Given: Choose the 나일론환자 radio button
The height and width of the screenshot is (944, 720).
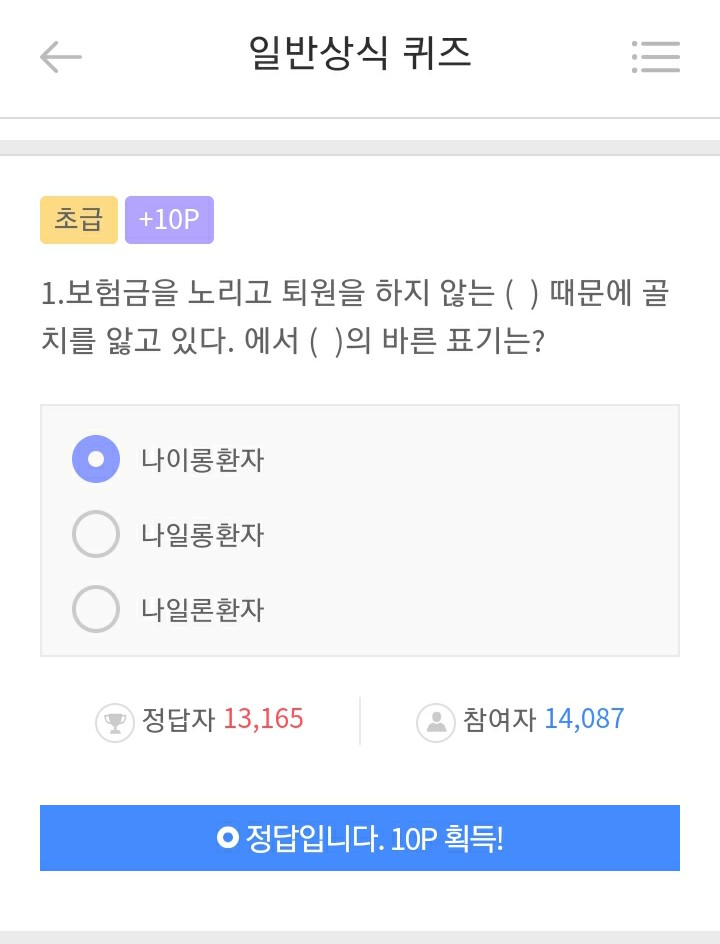Looking at the screenshot, I should pyautogui.click(x=96, y=609).
